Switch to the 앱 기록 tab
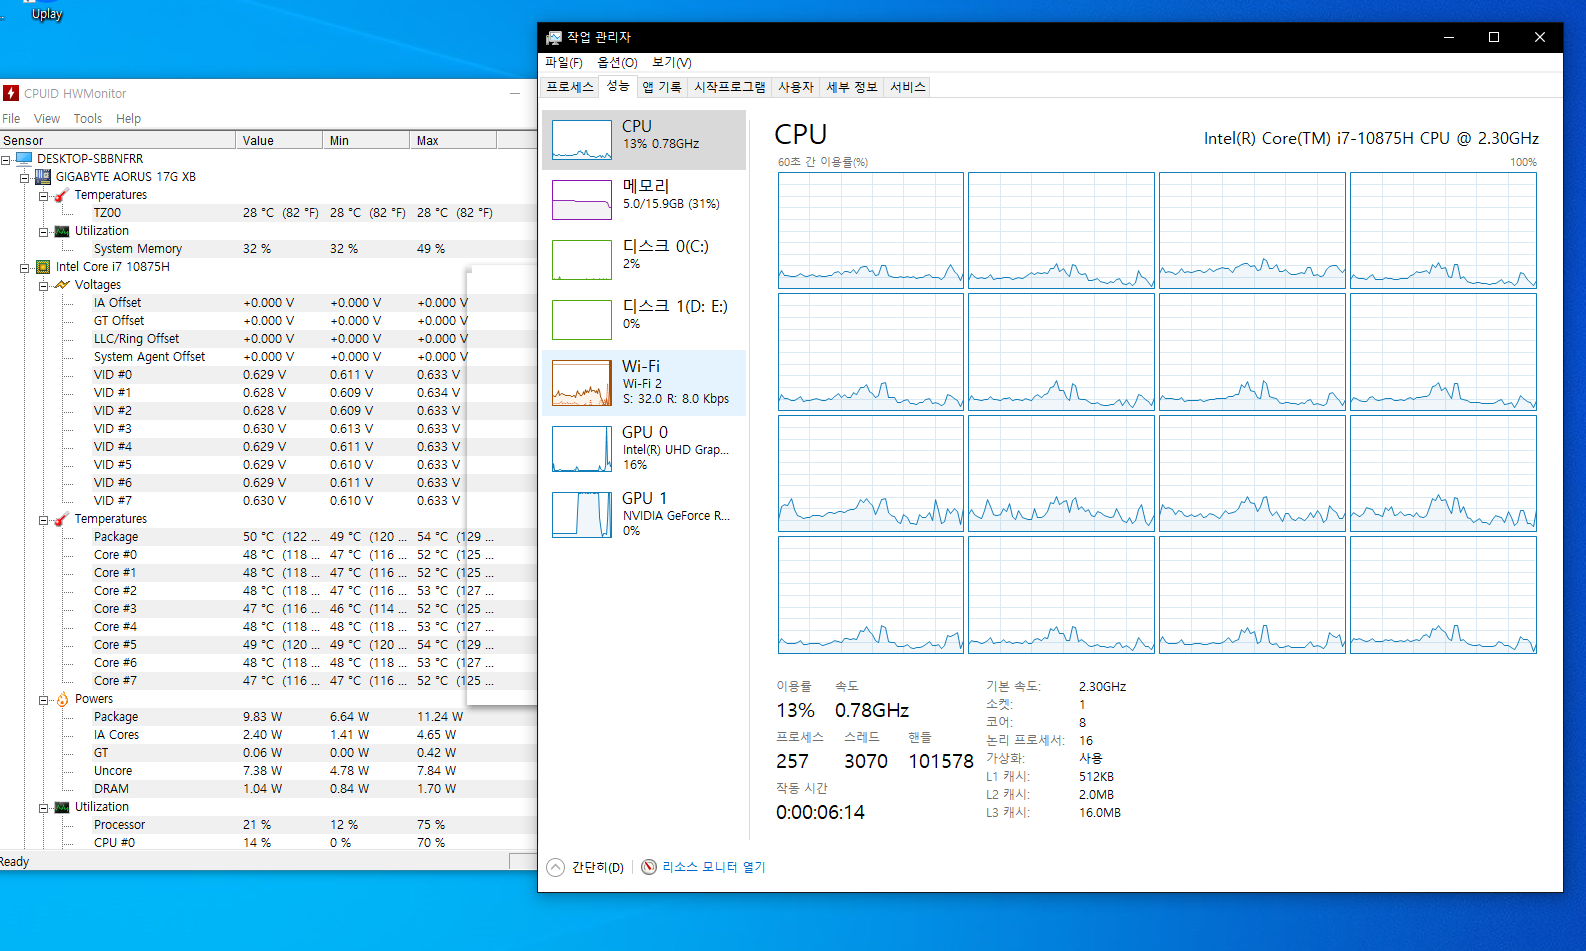The width and height of the screenshot is (1586, 951). point(662,87)
